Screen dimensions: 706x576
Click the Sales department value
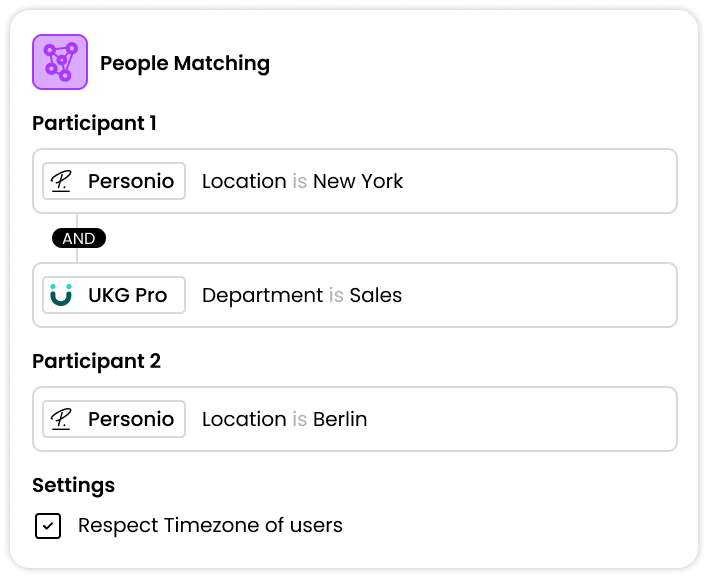pyautogui.click(x=376, y=295)
